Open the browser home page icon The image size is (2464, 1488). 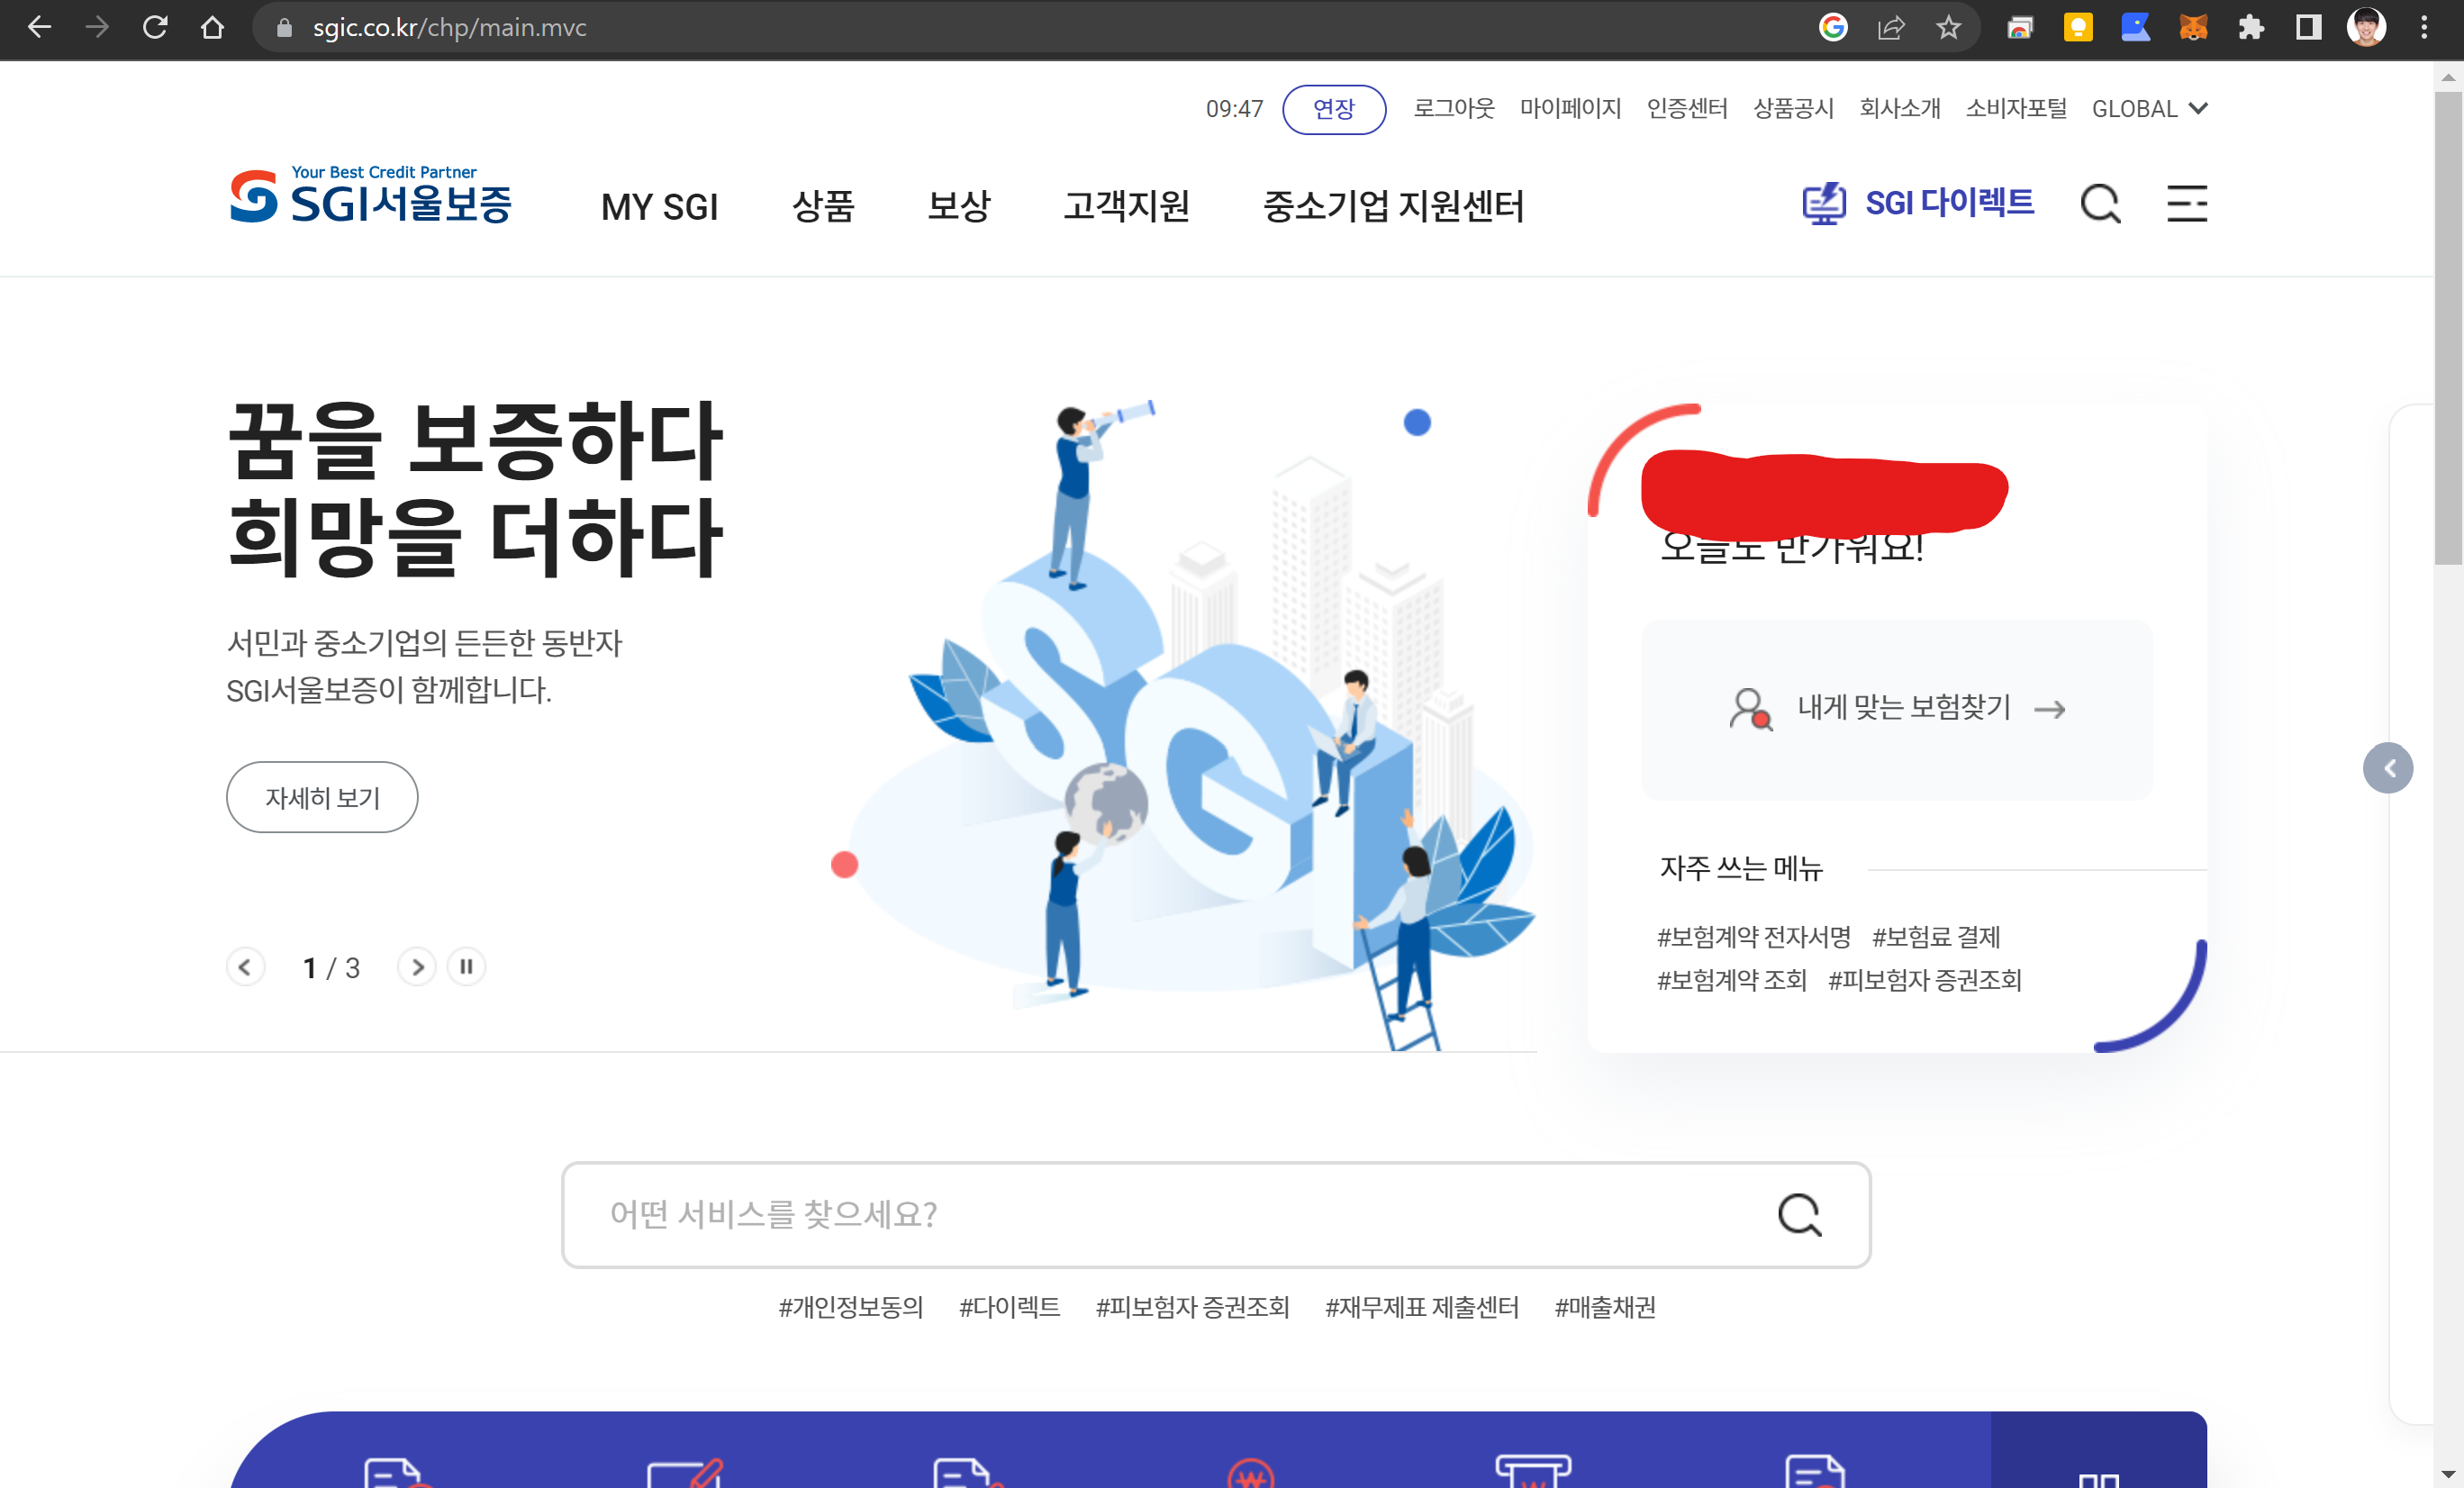[x=212, y=27]
